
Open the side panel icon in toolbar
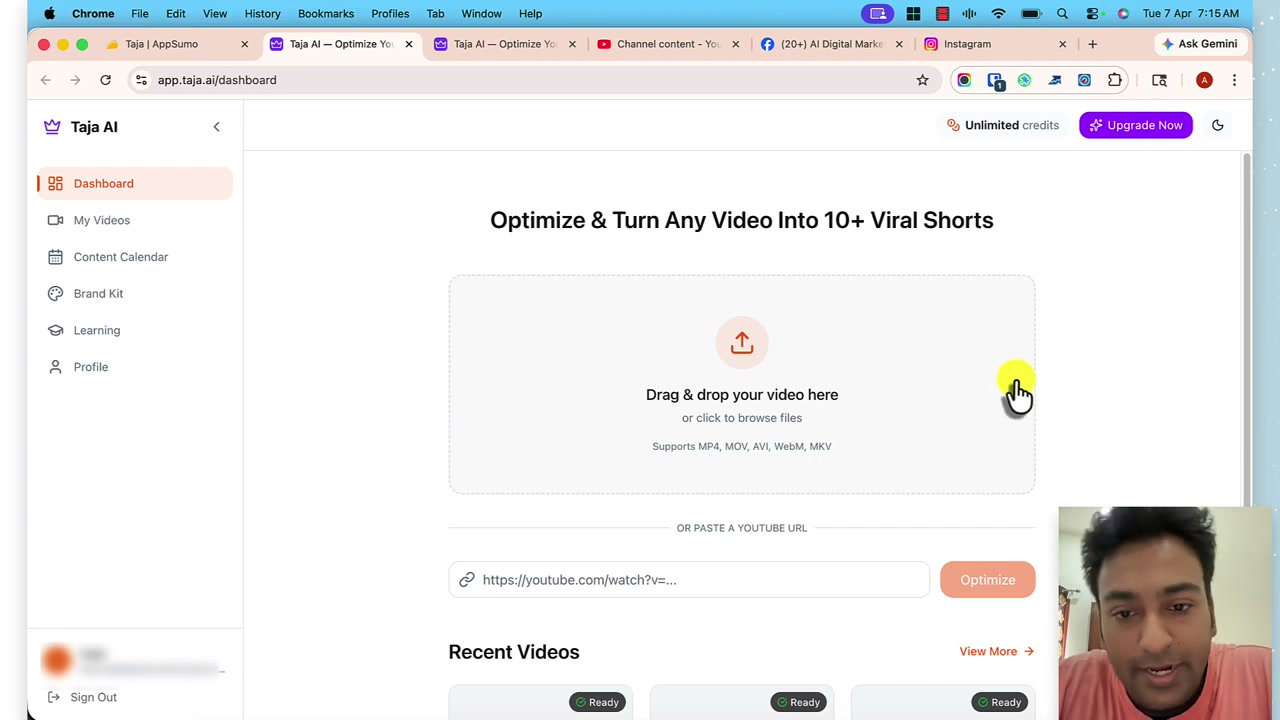[1159, 80]
